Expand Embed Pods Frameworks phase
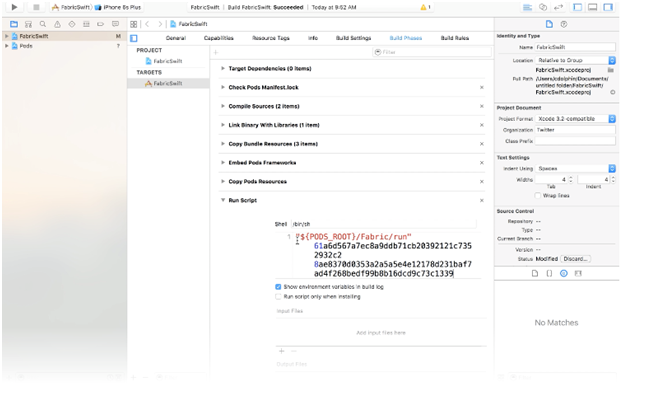The image size is (646, 395). pos(223,163)
